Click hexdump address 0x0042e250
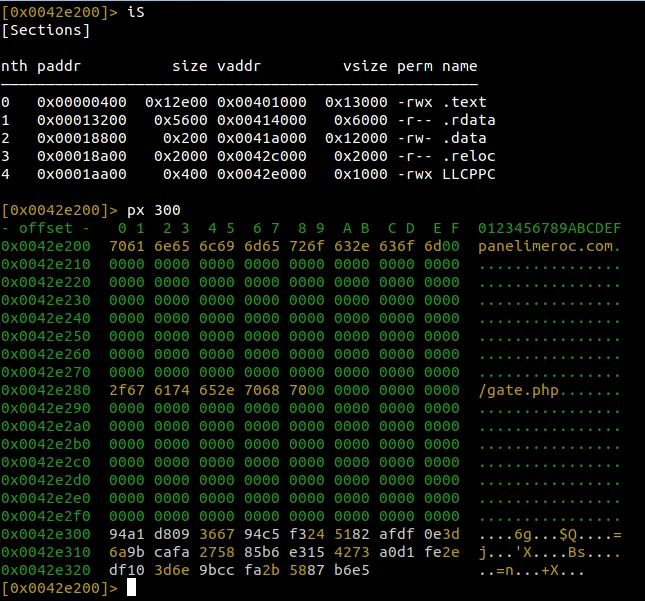The height and width of the screenshot is (601, 645). (x=46, y=336)
